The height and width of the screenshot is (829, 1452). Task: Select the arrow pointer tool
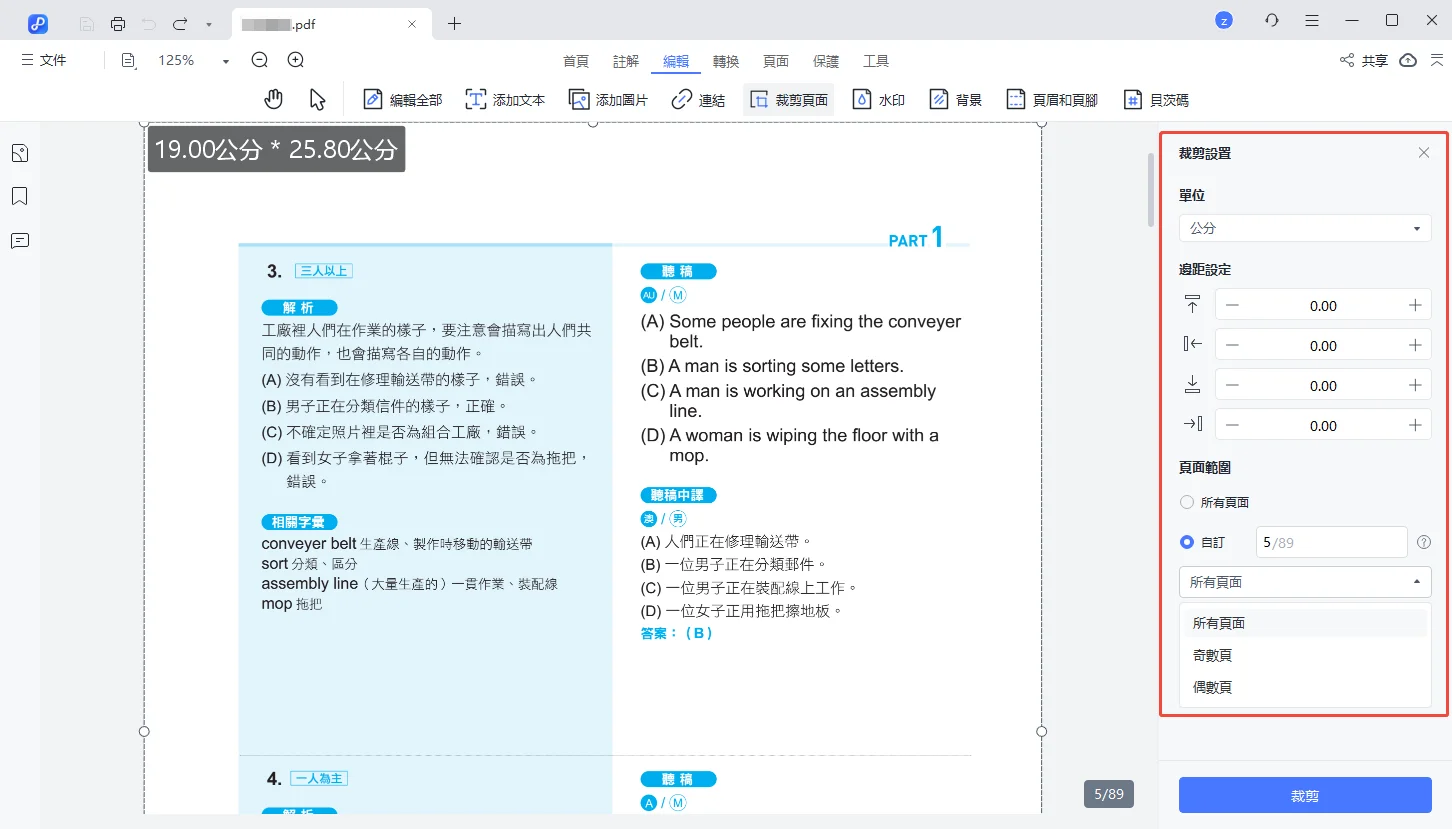(x=318, y=99)
